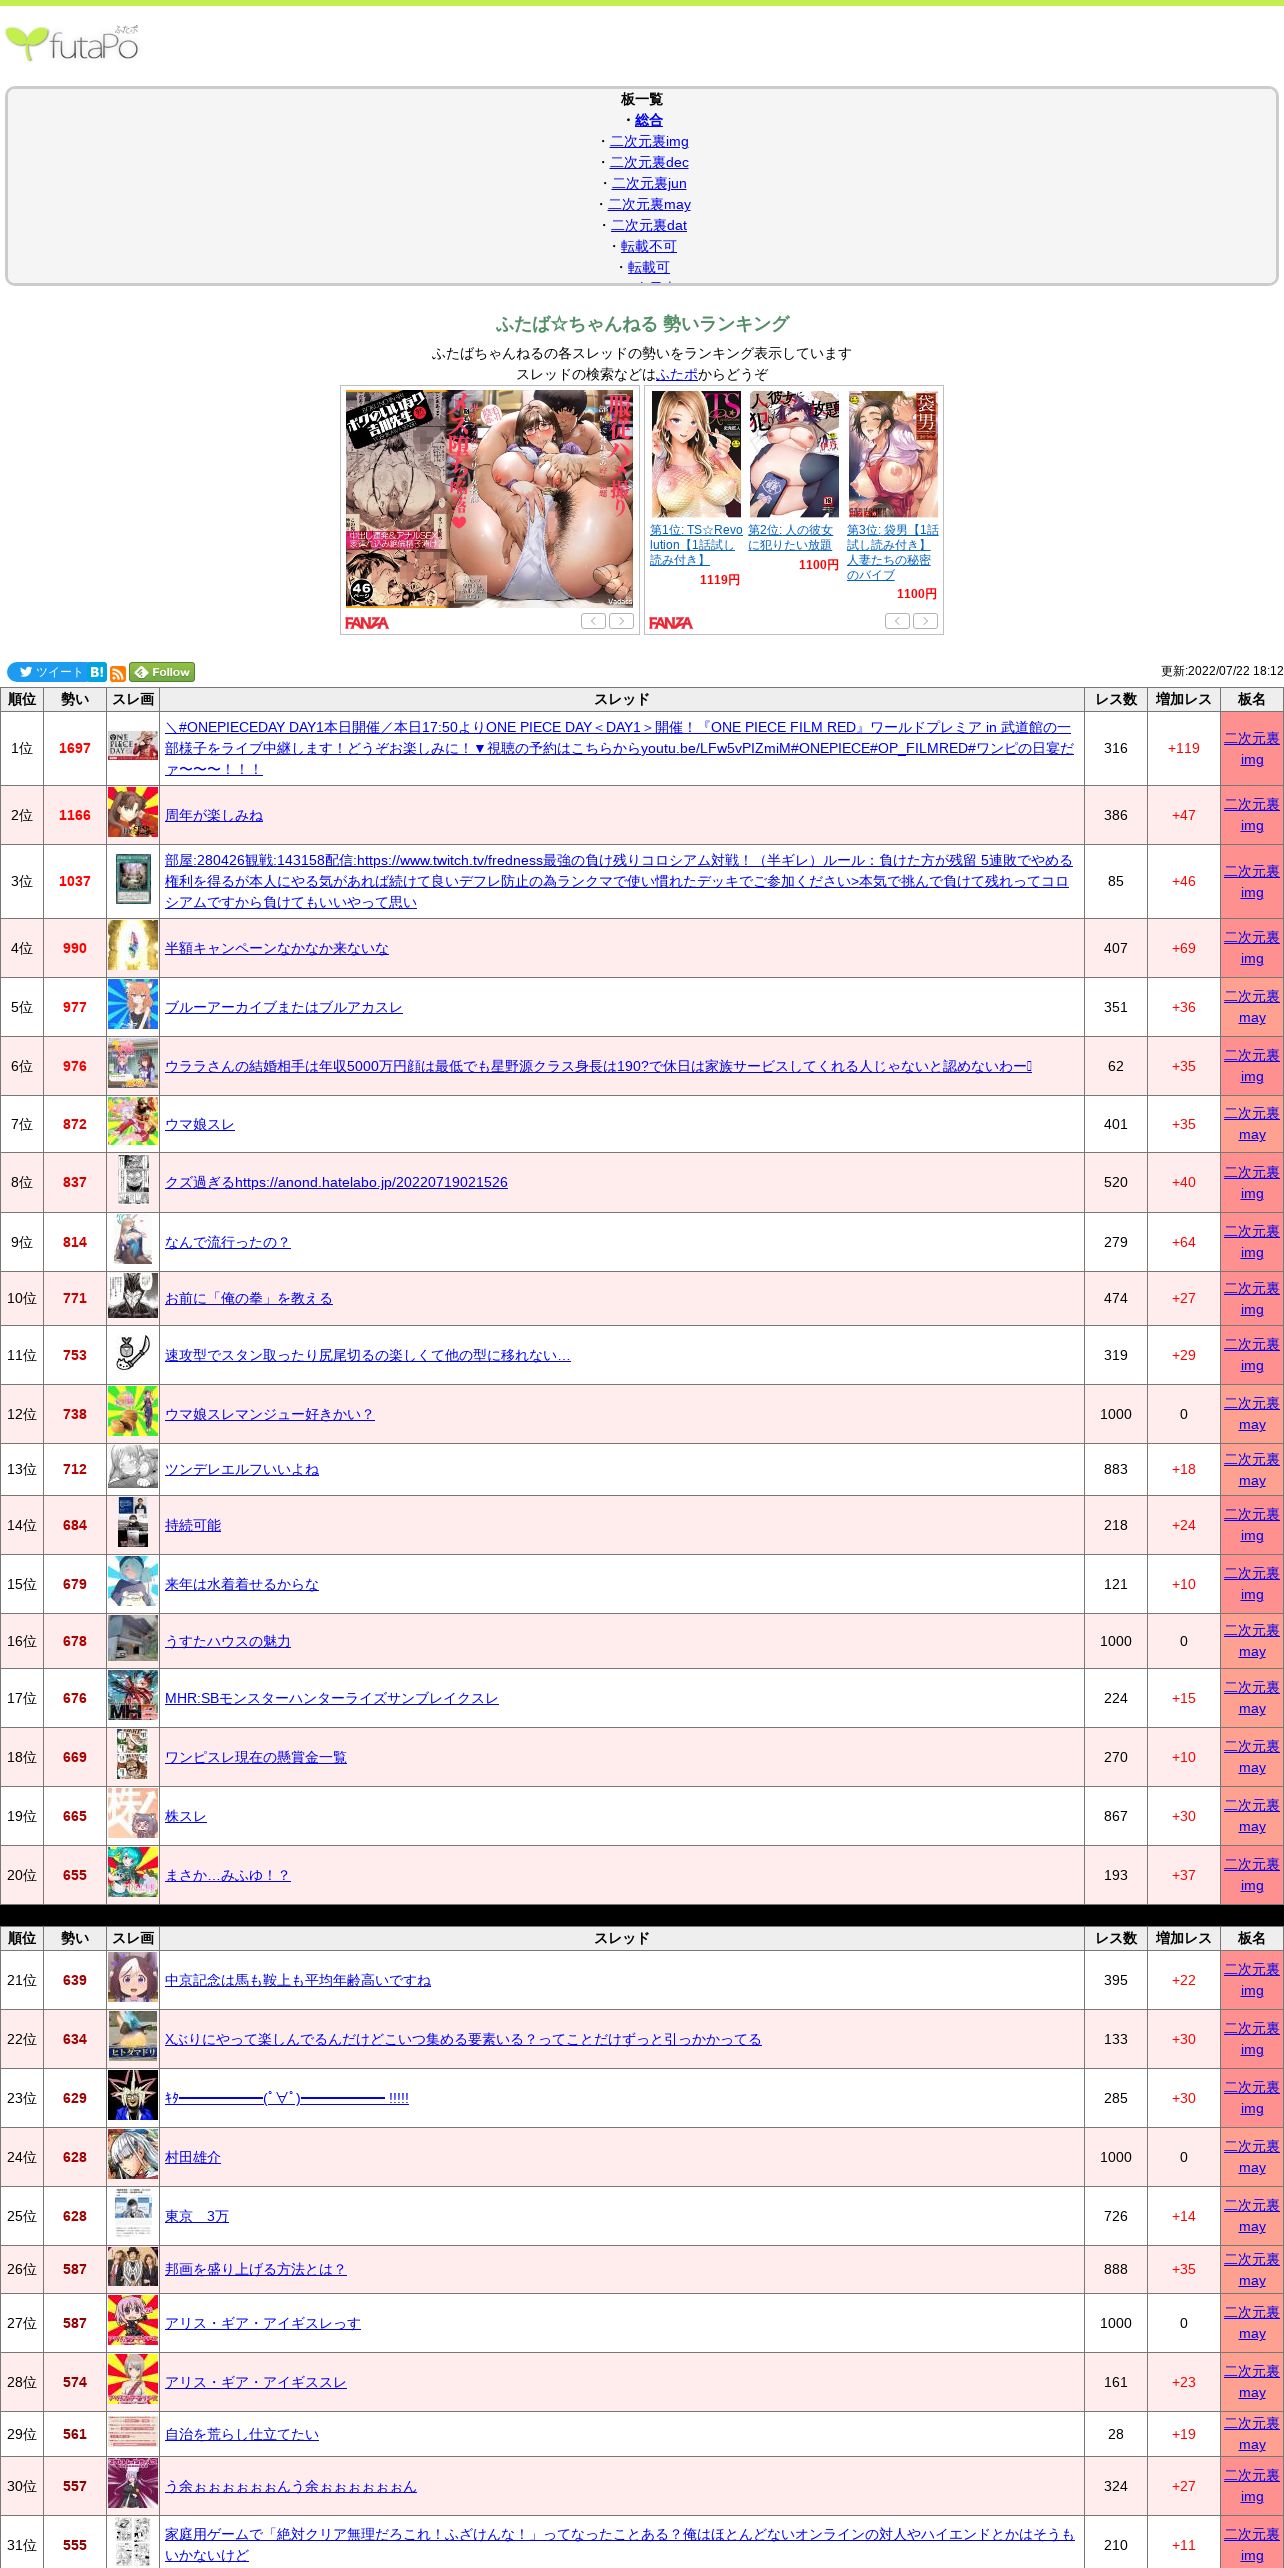The height and width of the screenshot is (2568, 1284).
Task: Open the 二次元裏 may board link in the 19位 row
Action: click(x=1252, y=1816)
